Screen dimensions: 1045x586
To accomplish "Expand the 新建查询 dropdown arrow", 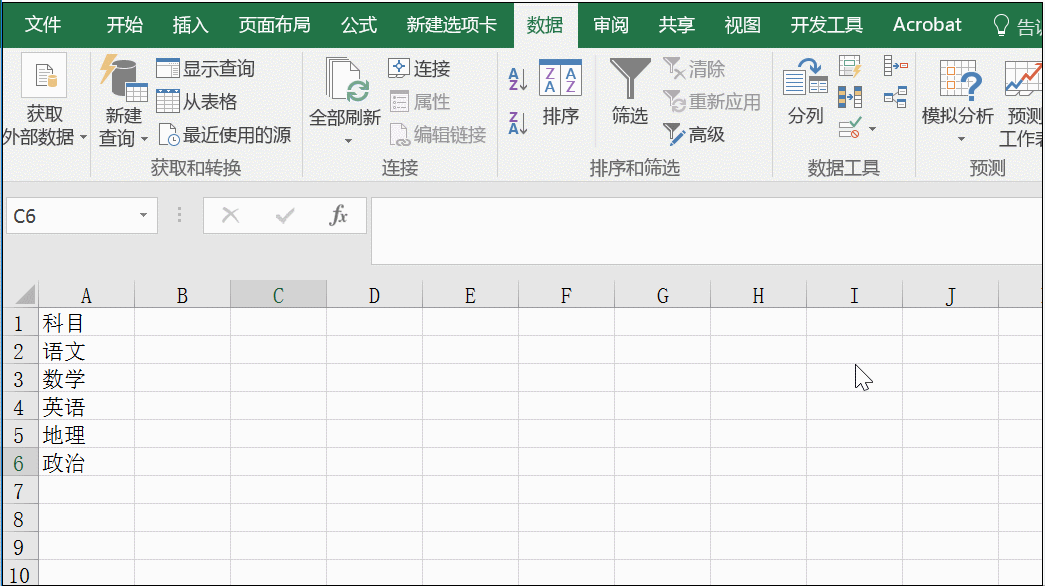I will pyautogui.click(x=145, y=139).
